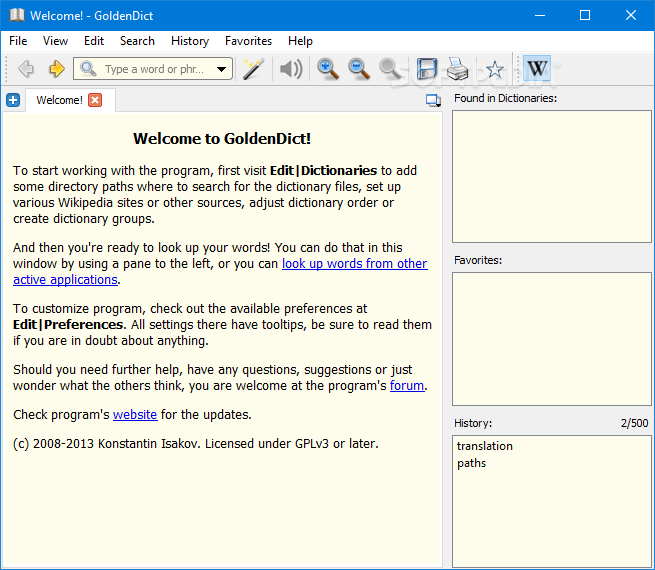Open the tab list button beside tabs
Image resolution: width=655 pixels, height=570 pixels.
[x=433, y=100]
